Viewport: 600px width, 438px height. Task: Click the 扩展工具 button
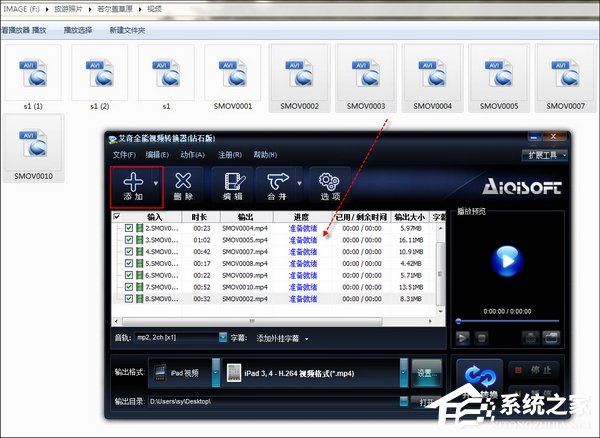coord(546,155)
